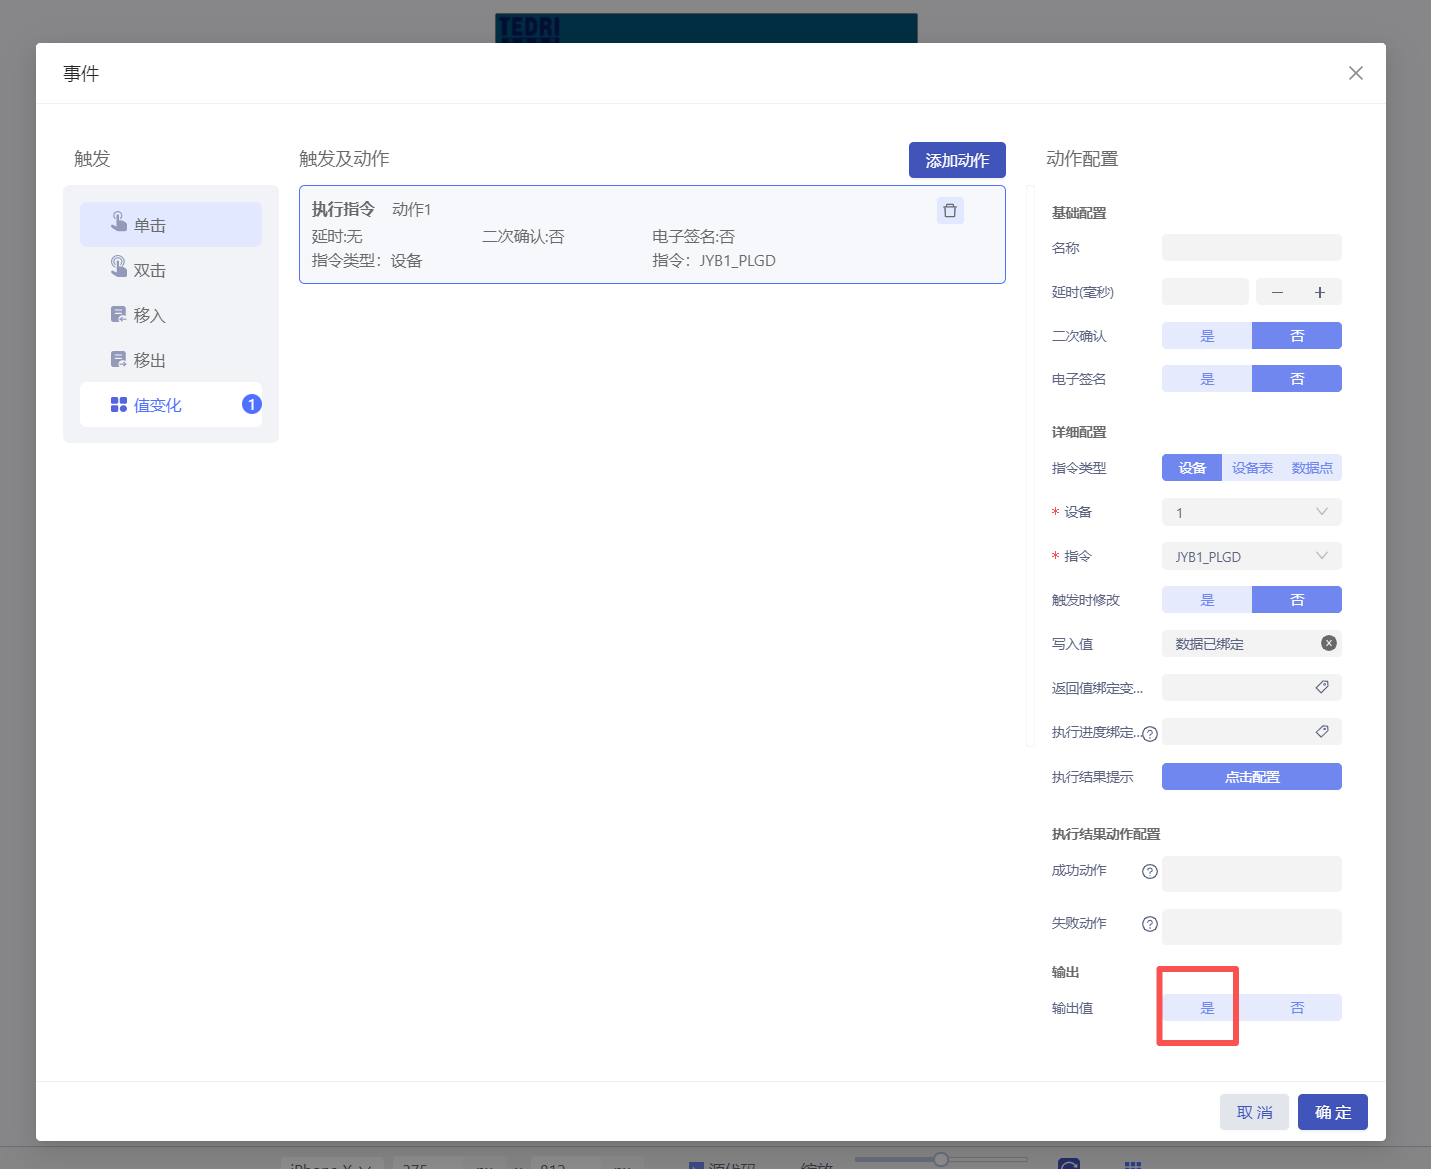1431x1169 pixels.
Task: Click the 名称 input field
Action: [1251, 248]
